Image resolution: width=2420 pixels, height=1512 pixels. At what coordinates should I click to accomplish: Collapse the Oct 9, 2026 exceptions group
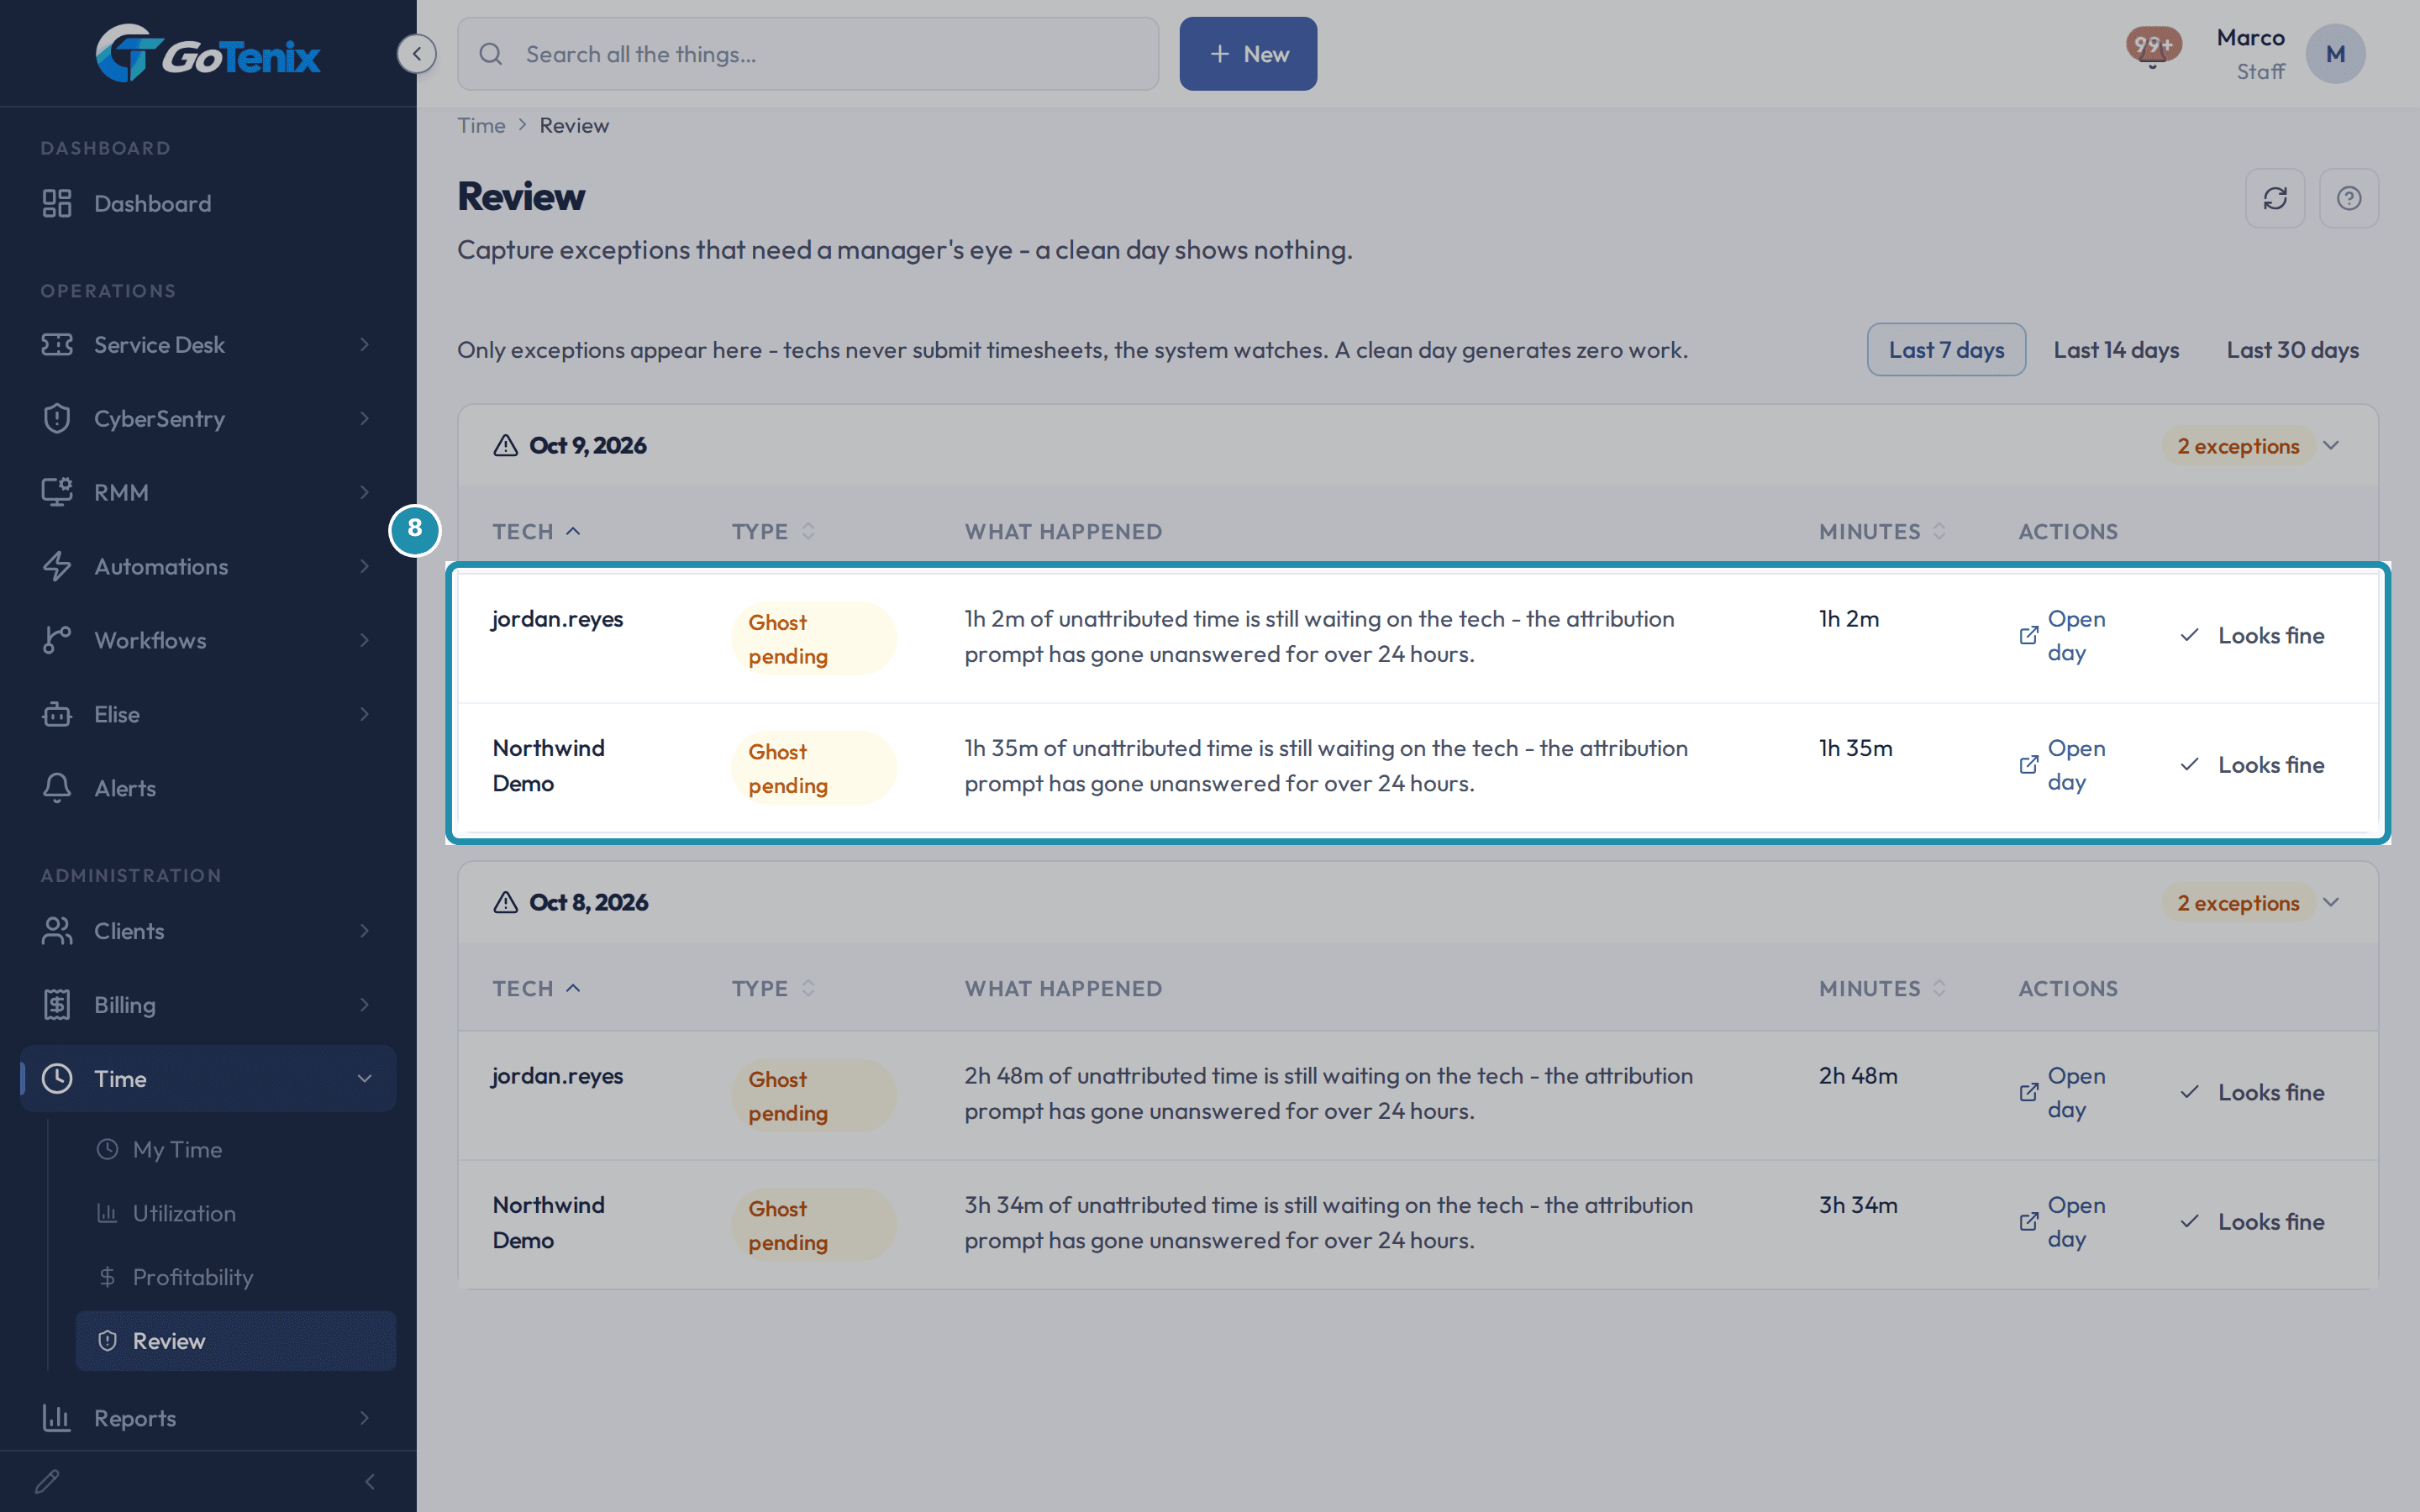pos(2331,446)
